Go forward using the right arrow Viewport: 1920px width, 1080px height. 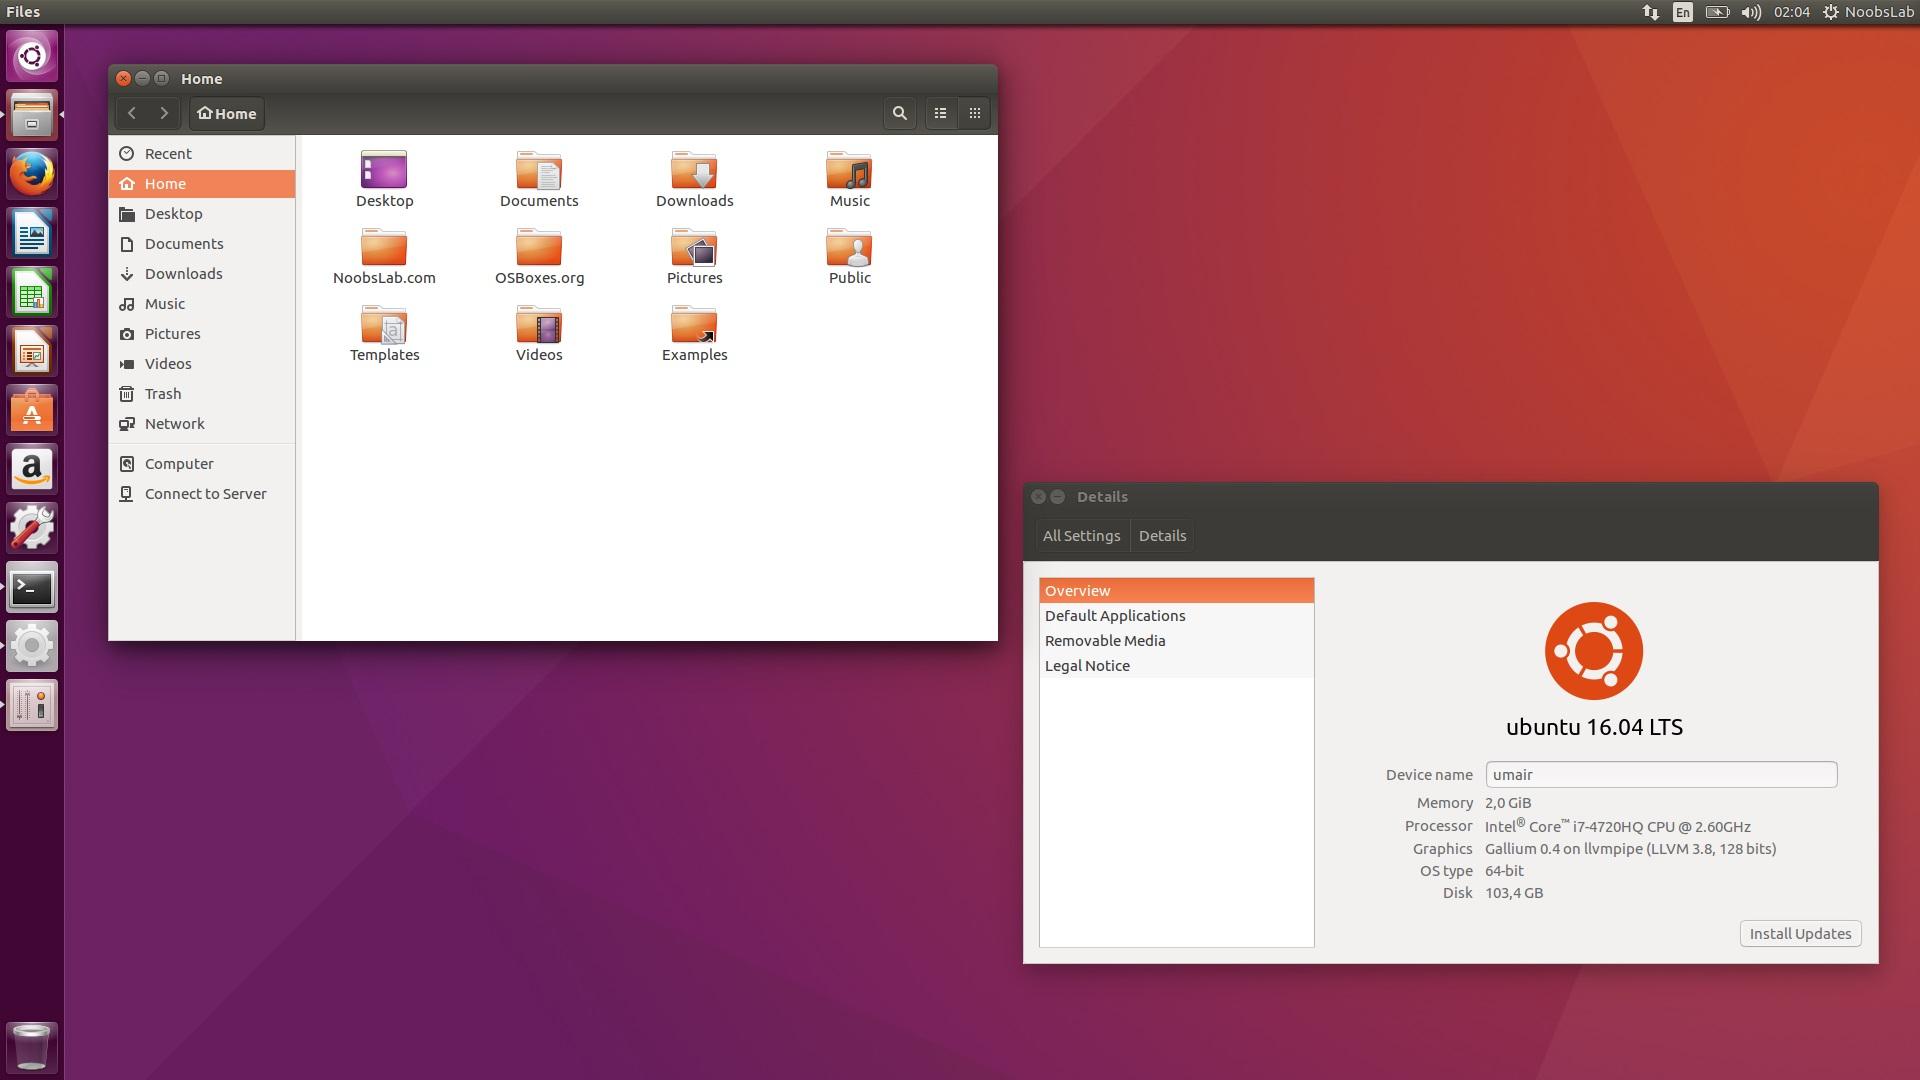click(x=164, y=114)
